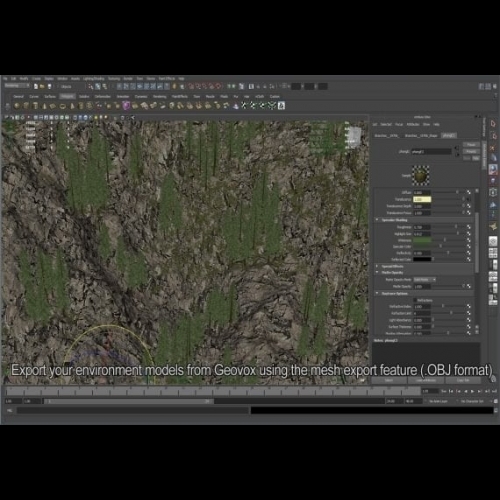Click the Open Scene folder icon
500x500 pixels.
click(42, 86)
